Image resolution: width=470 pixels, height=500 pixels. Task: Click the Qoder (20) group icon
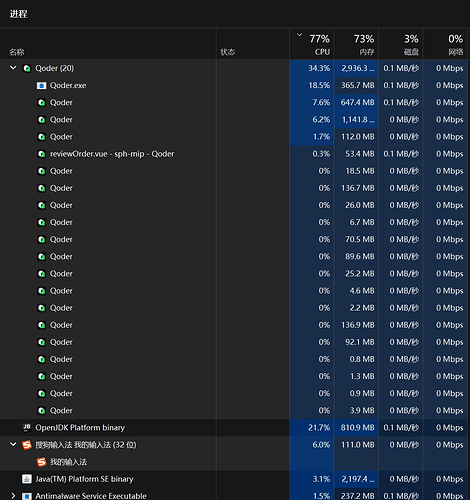pos(27,68)
